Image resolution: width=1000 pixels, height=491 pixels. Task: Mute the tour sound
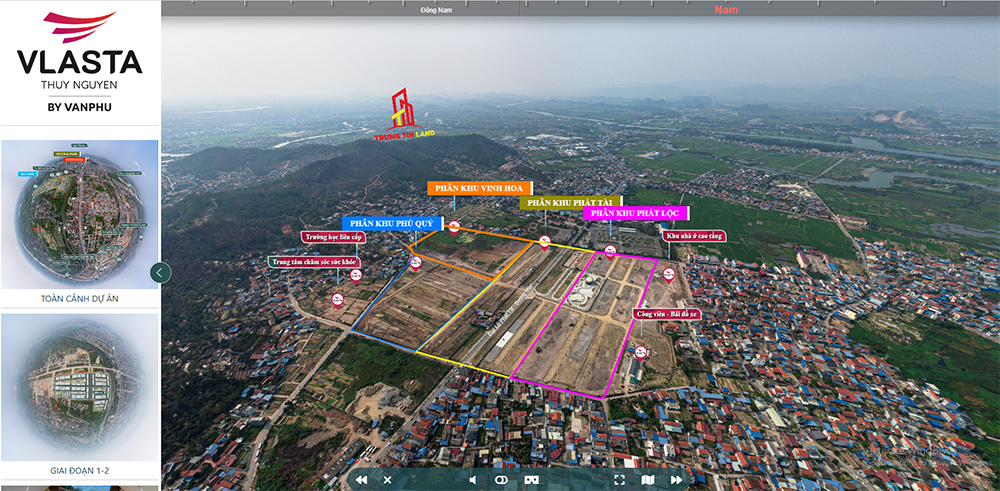473,480
